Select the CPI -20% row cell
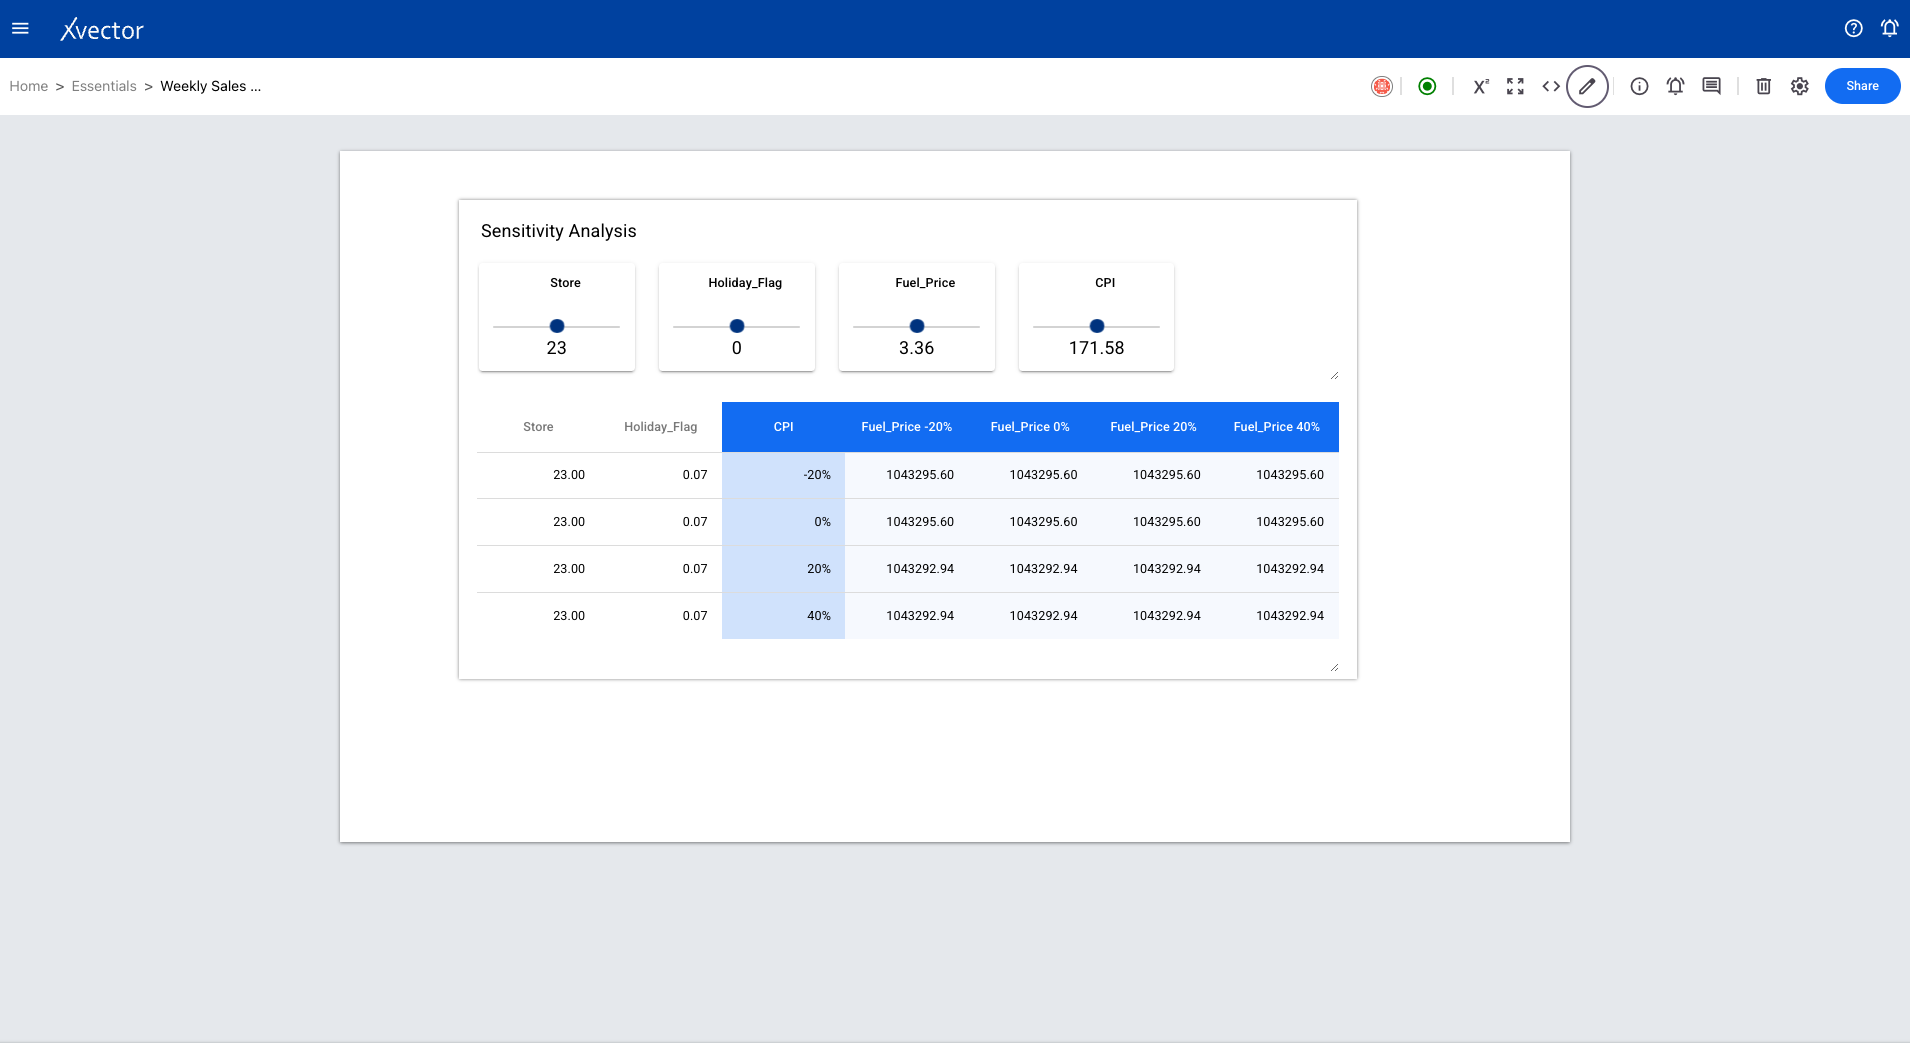The height and width of the screenshot is (1043, 1910). 783,475
